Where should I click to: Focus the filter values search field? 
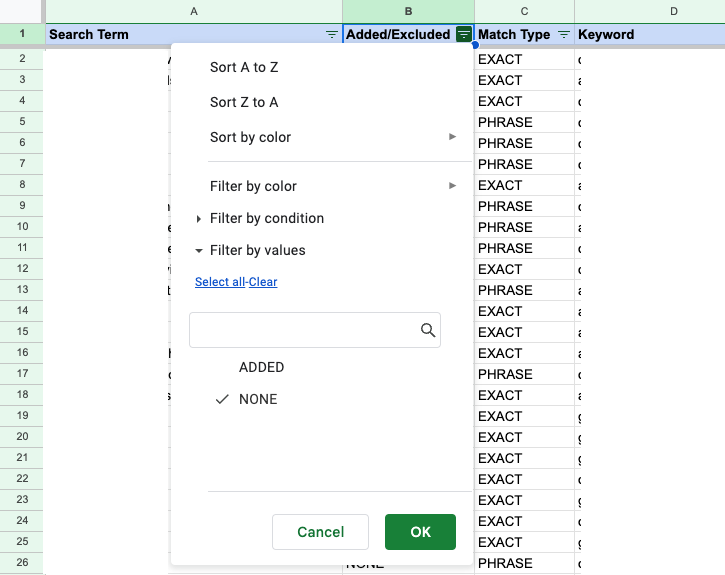(x=304, y=330)
